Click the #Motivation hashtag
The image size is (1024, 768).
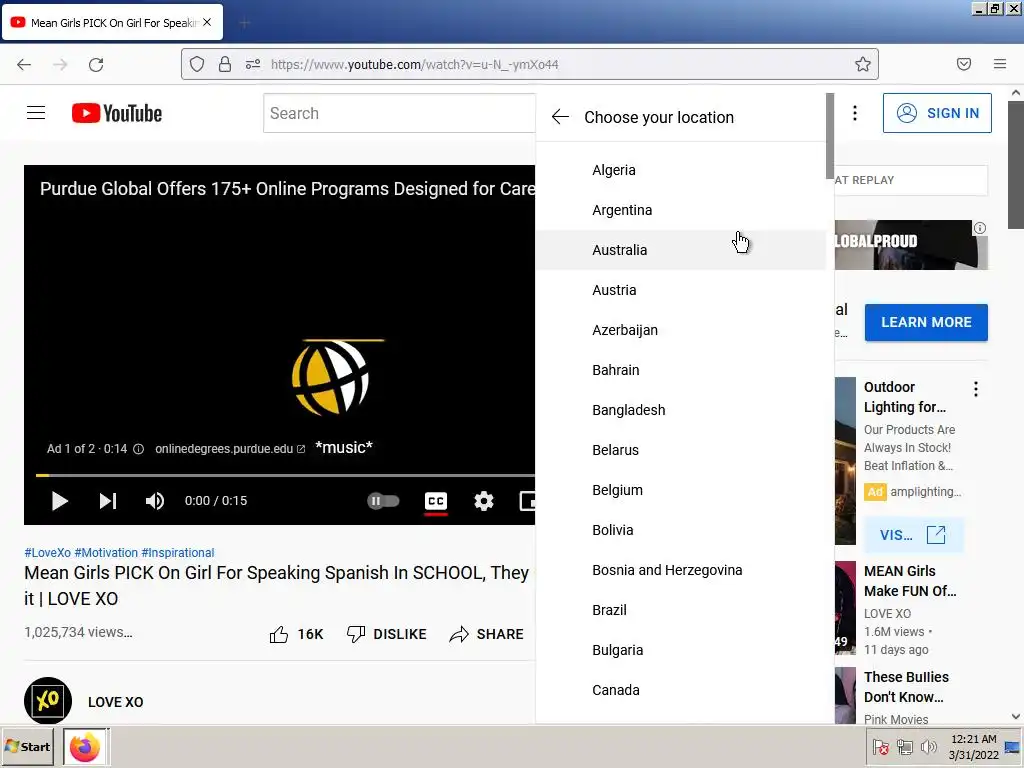coord(106,552)
